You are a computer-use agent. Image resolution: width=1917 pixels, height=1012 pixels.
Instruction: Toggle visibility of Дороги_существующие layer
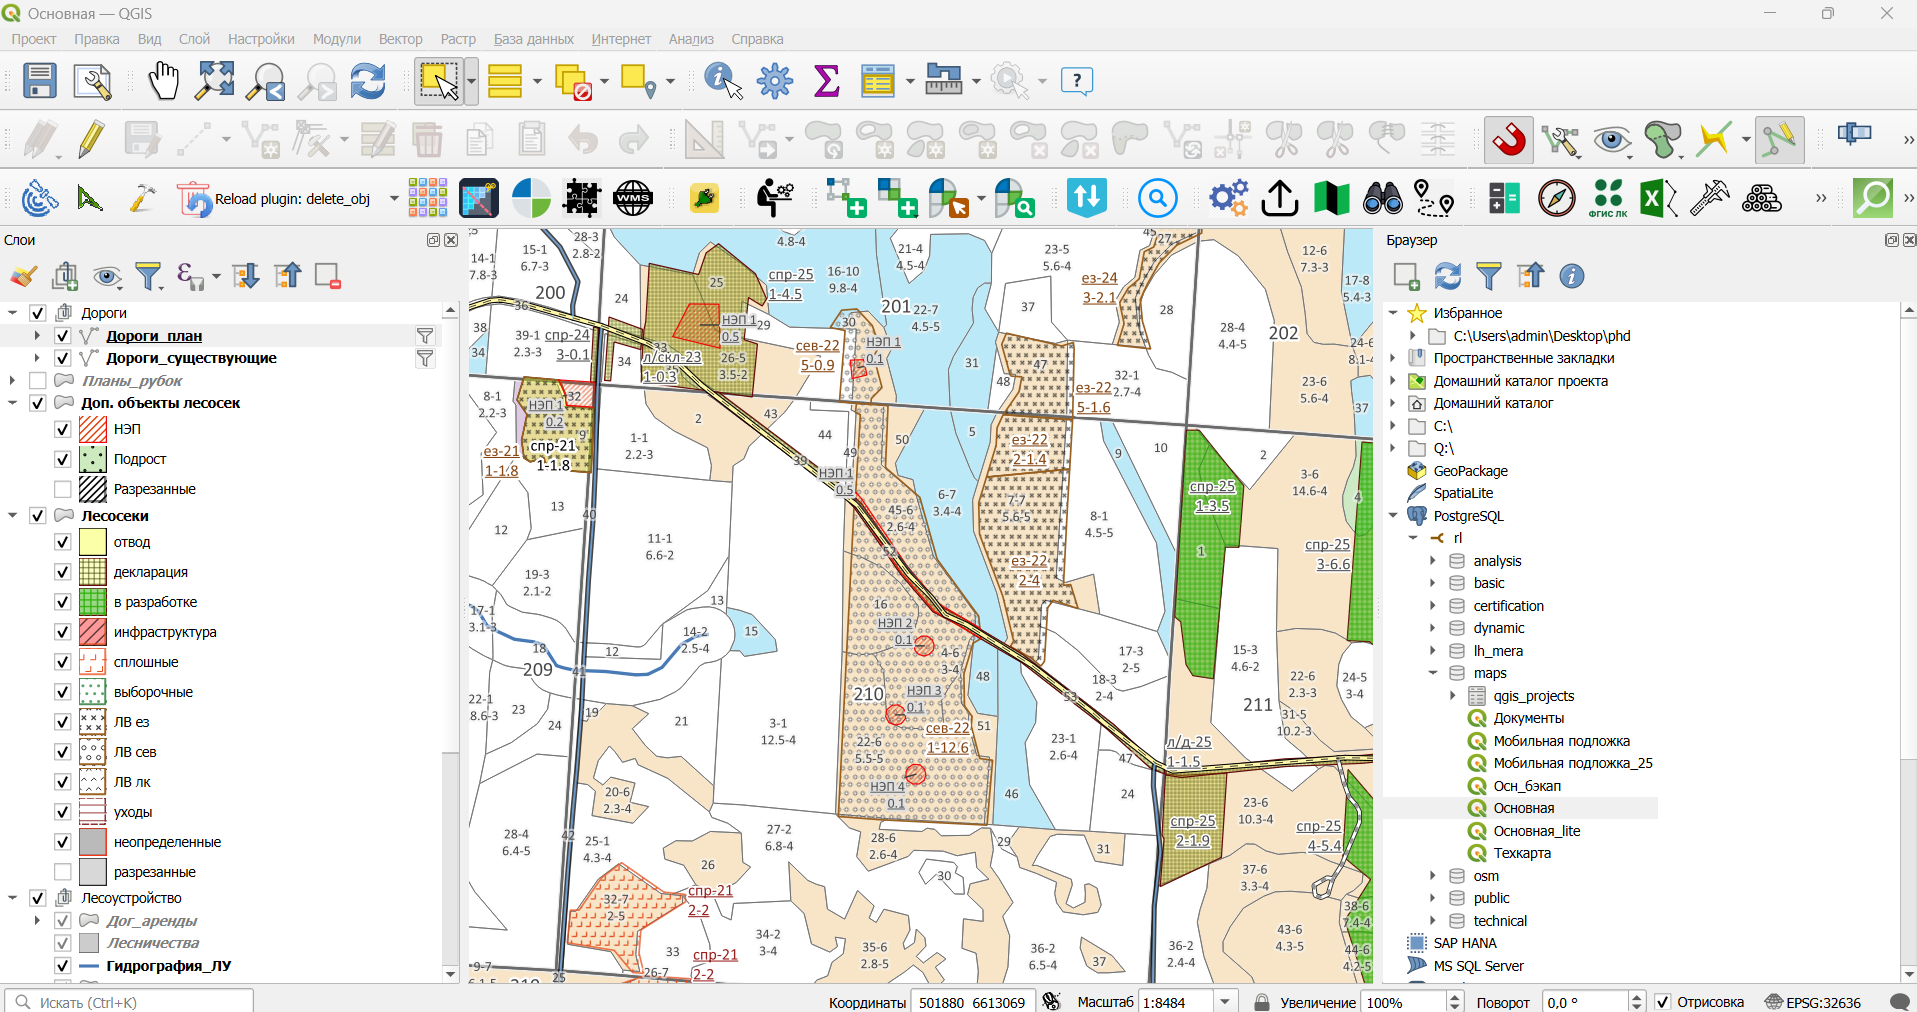(62, 358)
